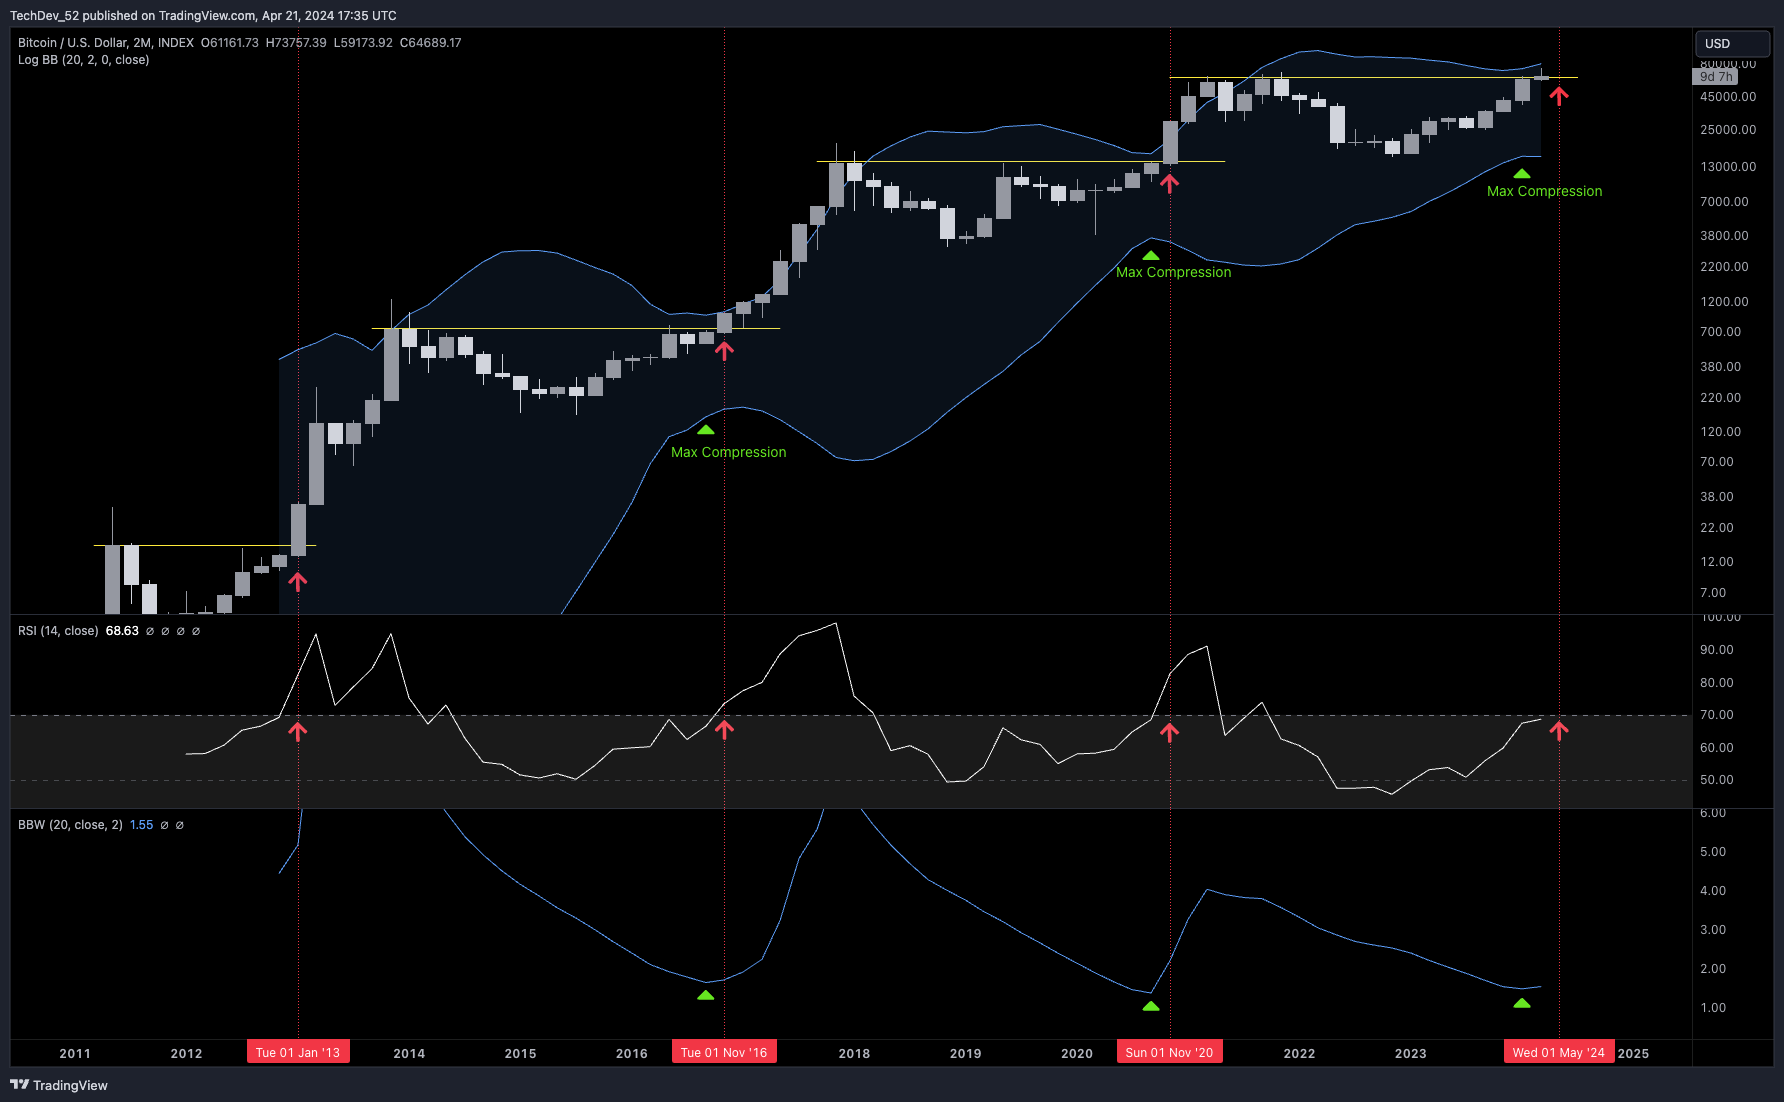Click the red arrow in RSI pane at Jan '13
This screenshot has width=1784, height=1102.
[x=298, y=731]
